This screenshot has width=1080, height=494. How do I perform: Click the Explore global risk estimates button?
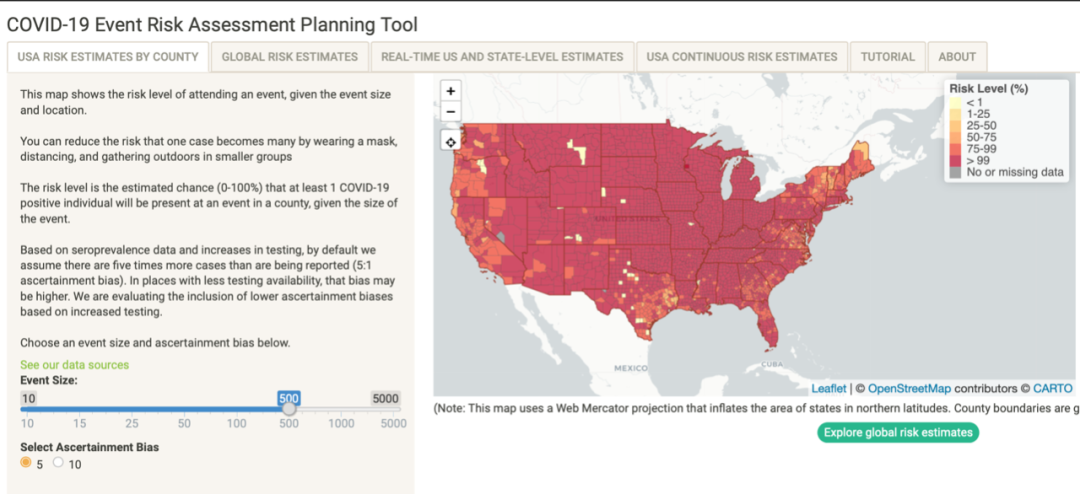tap(898, 433)
